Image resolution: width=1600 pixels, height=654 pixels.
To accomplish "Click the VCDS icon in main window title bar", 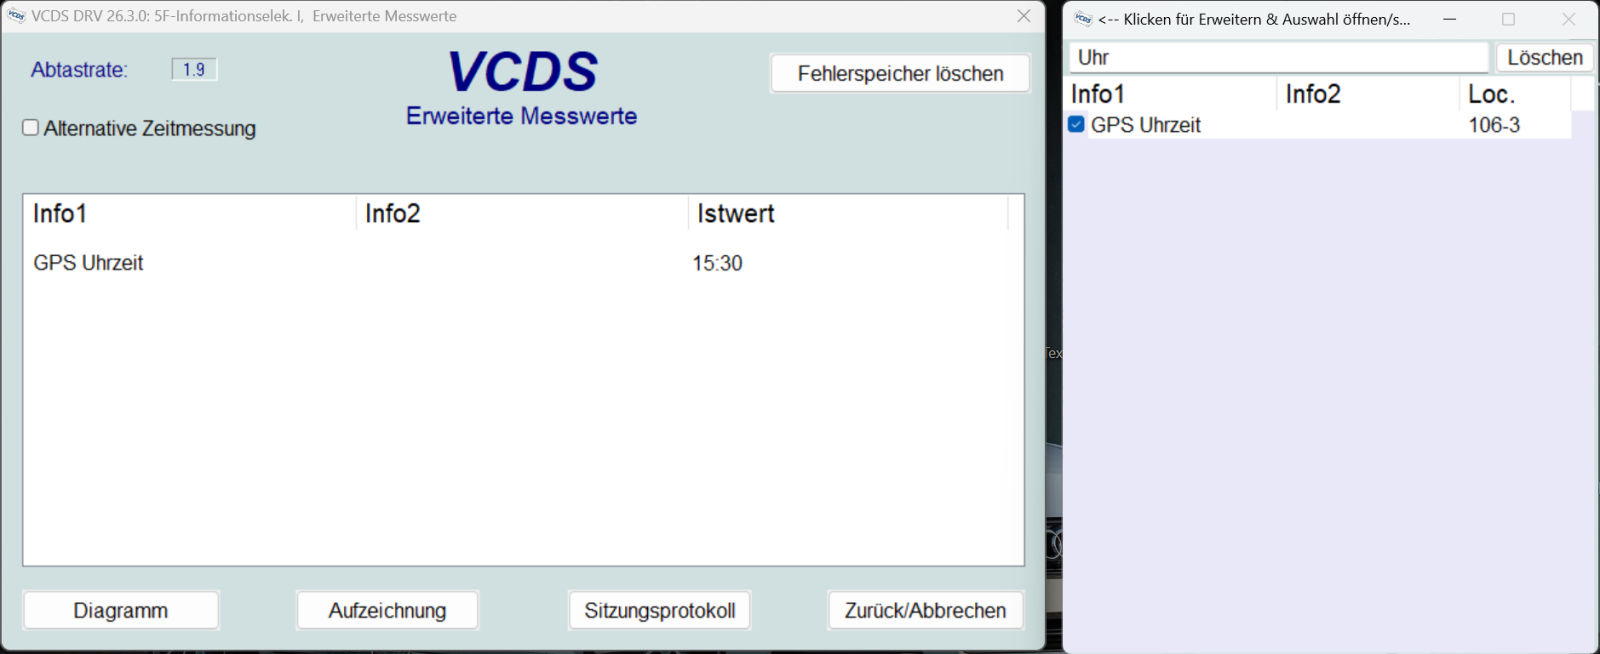I will tap(16, 16).
